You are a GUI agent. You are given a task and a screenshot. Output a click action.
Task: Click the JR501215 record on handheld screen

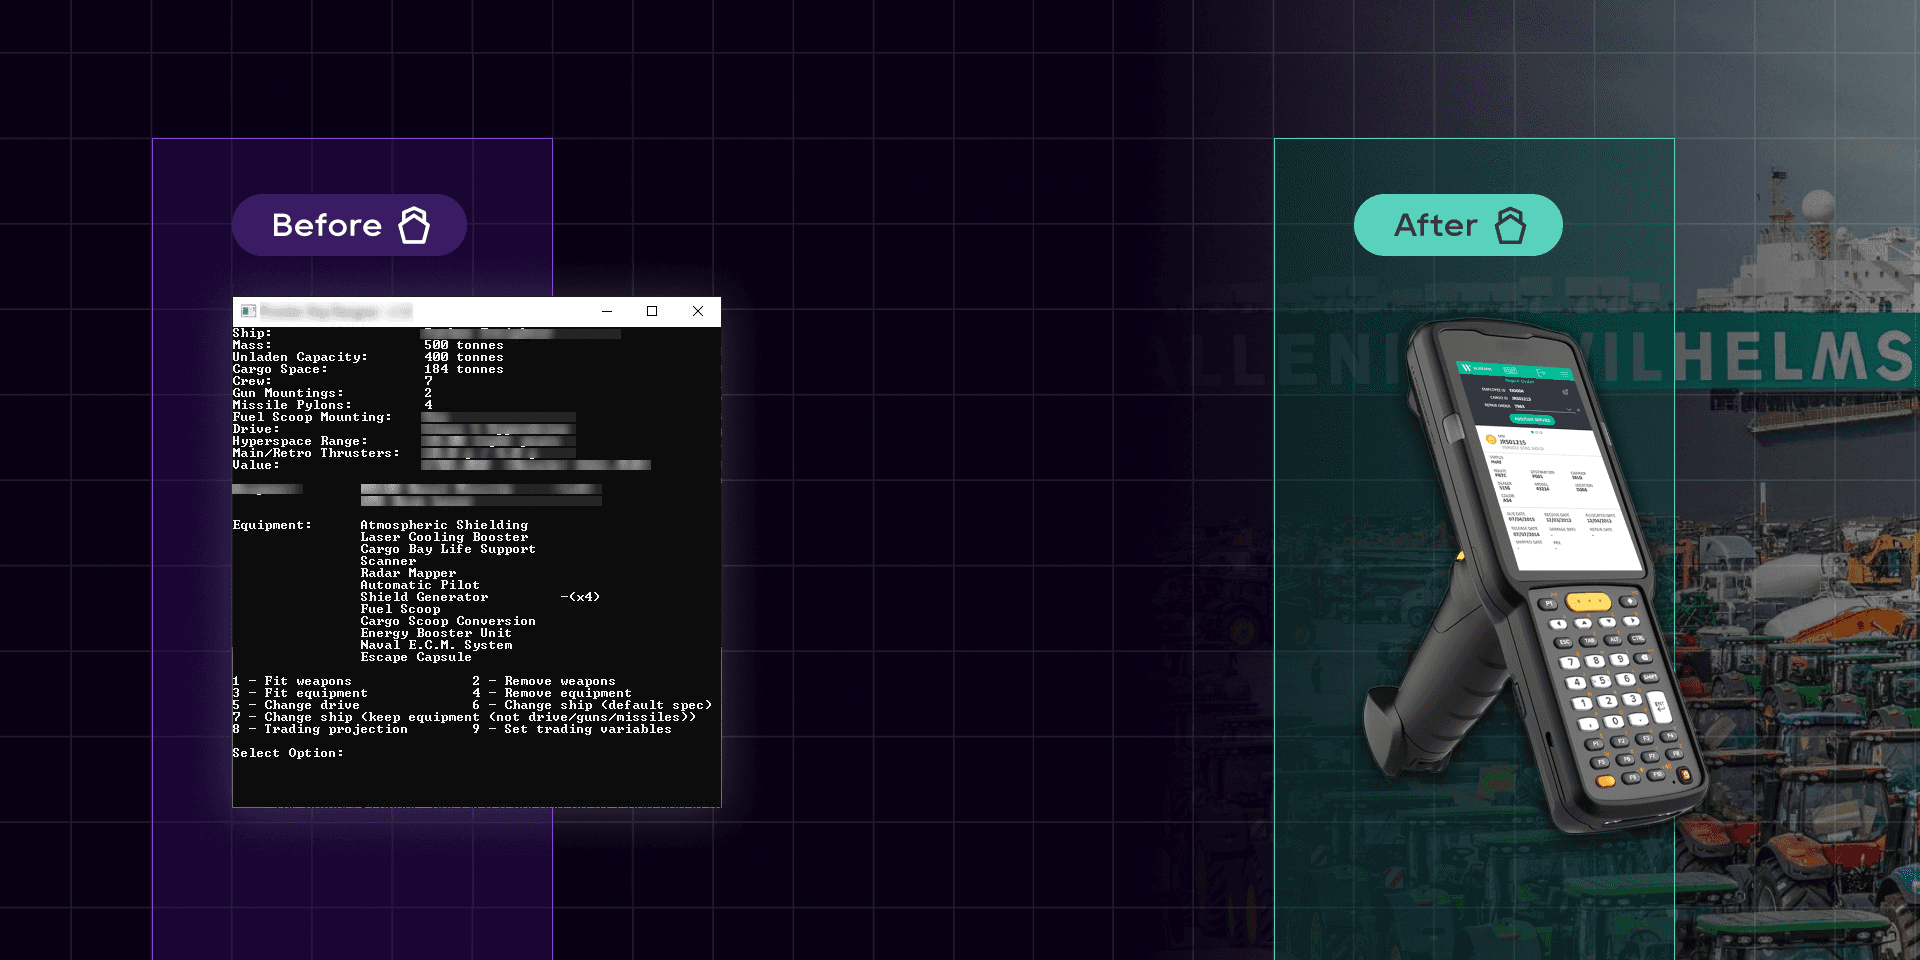[1513, 442]
